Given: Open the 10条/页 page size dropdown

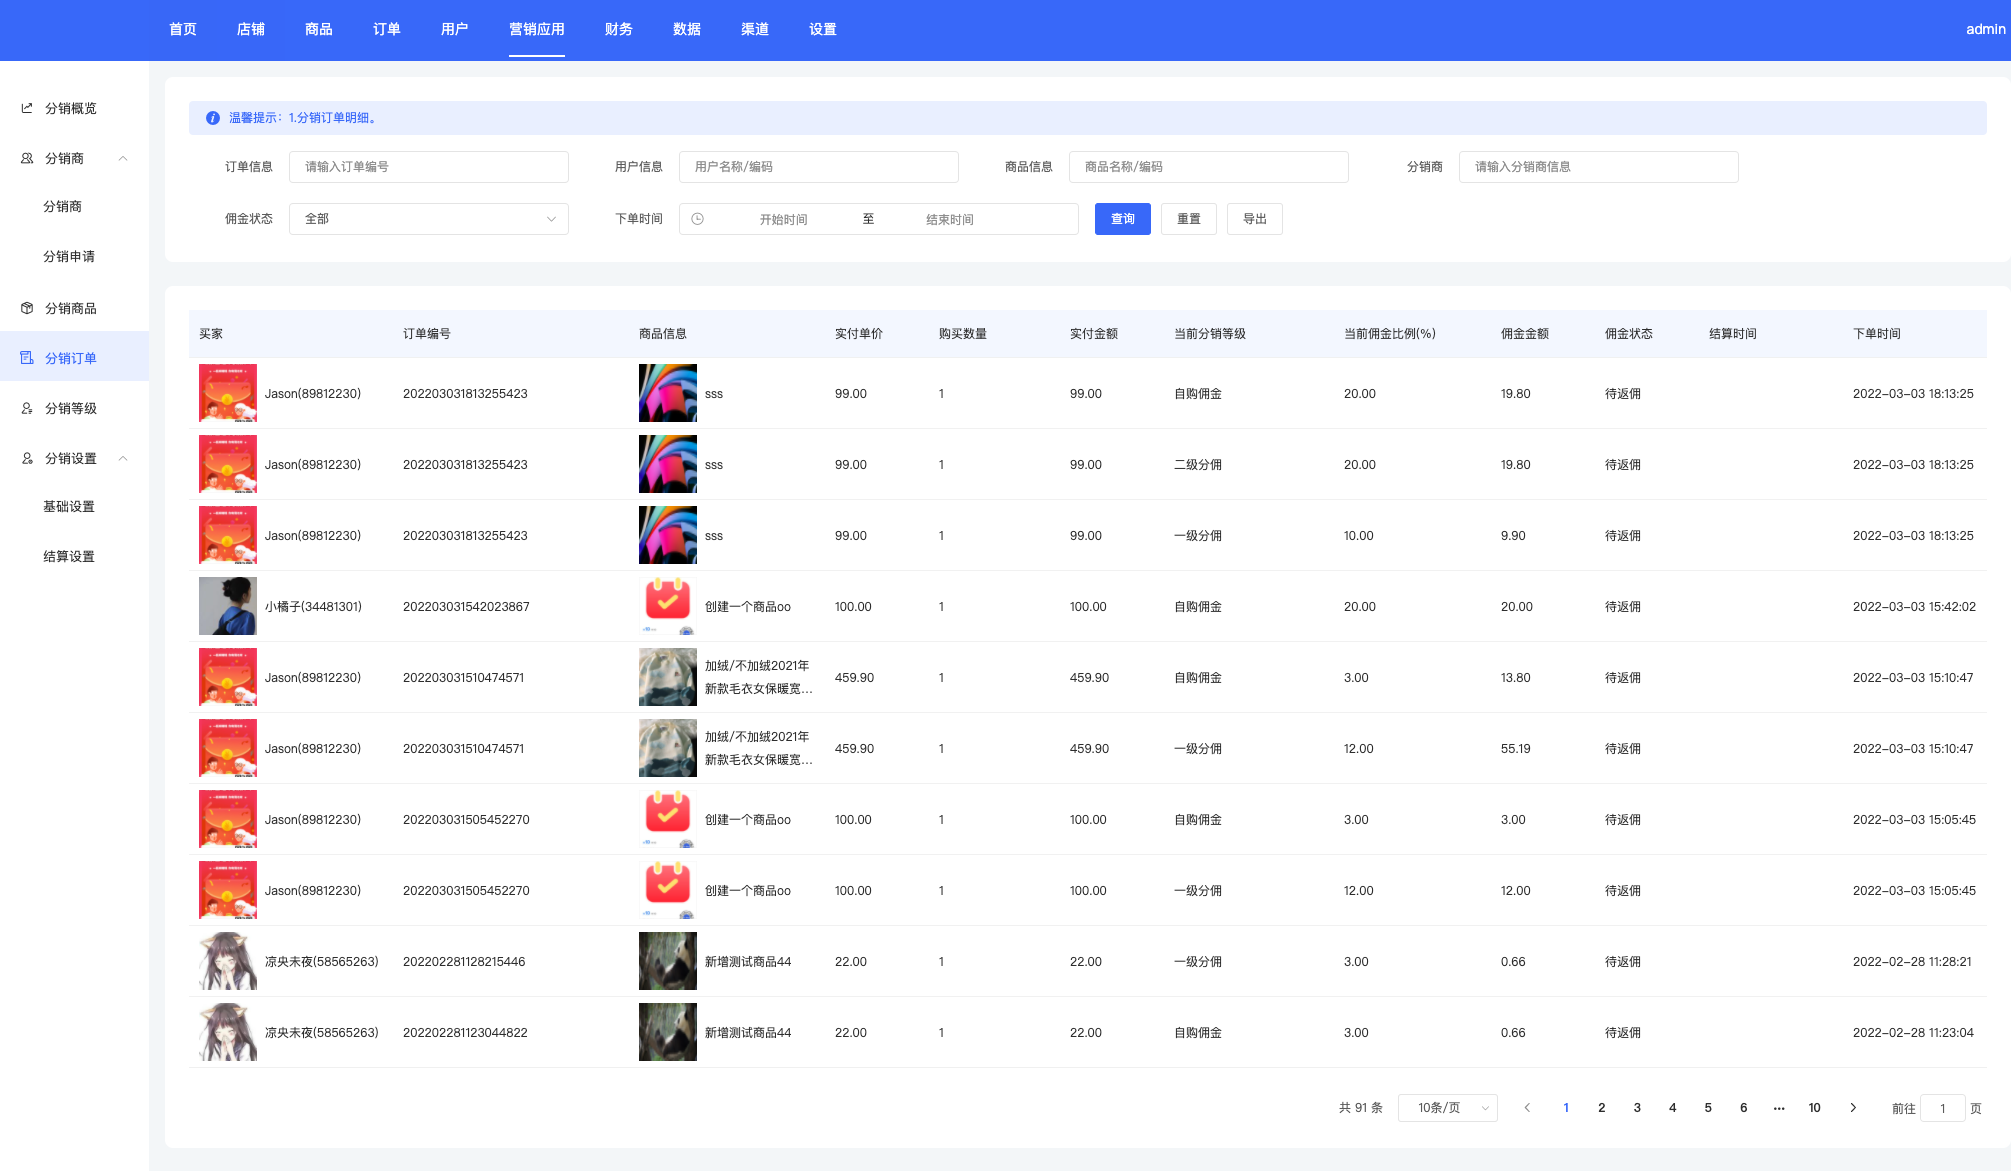Looking at the screenshot, I should coord(1447,1108).
